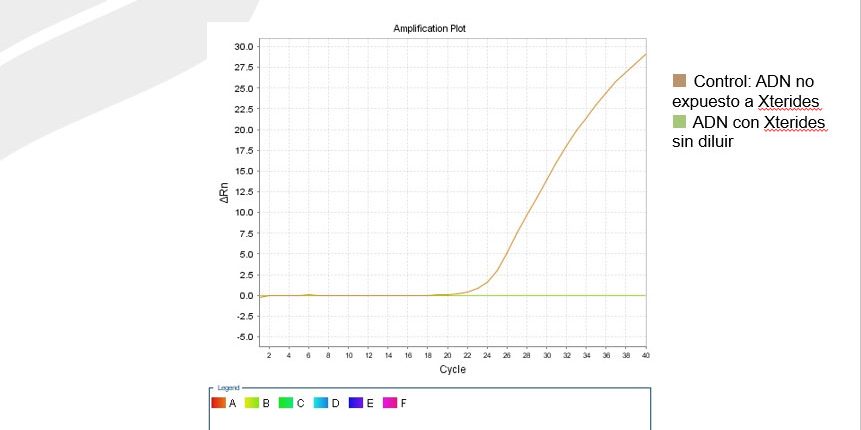Click the -5.0 y-axis tick label
861x430 pixels.
click(x=243, y=337)
